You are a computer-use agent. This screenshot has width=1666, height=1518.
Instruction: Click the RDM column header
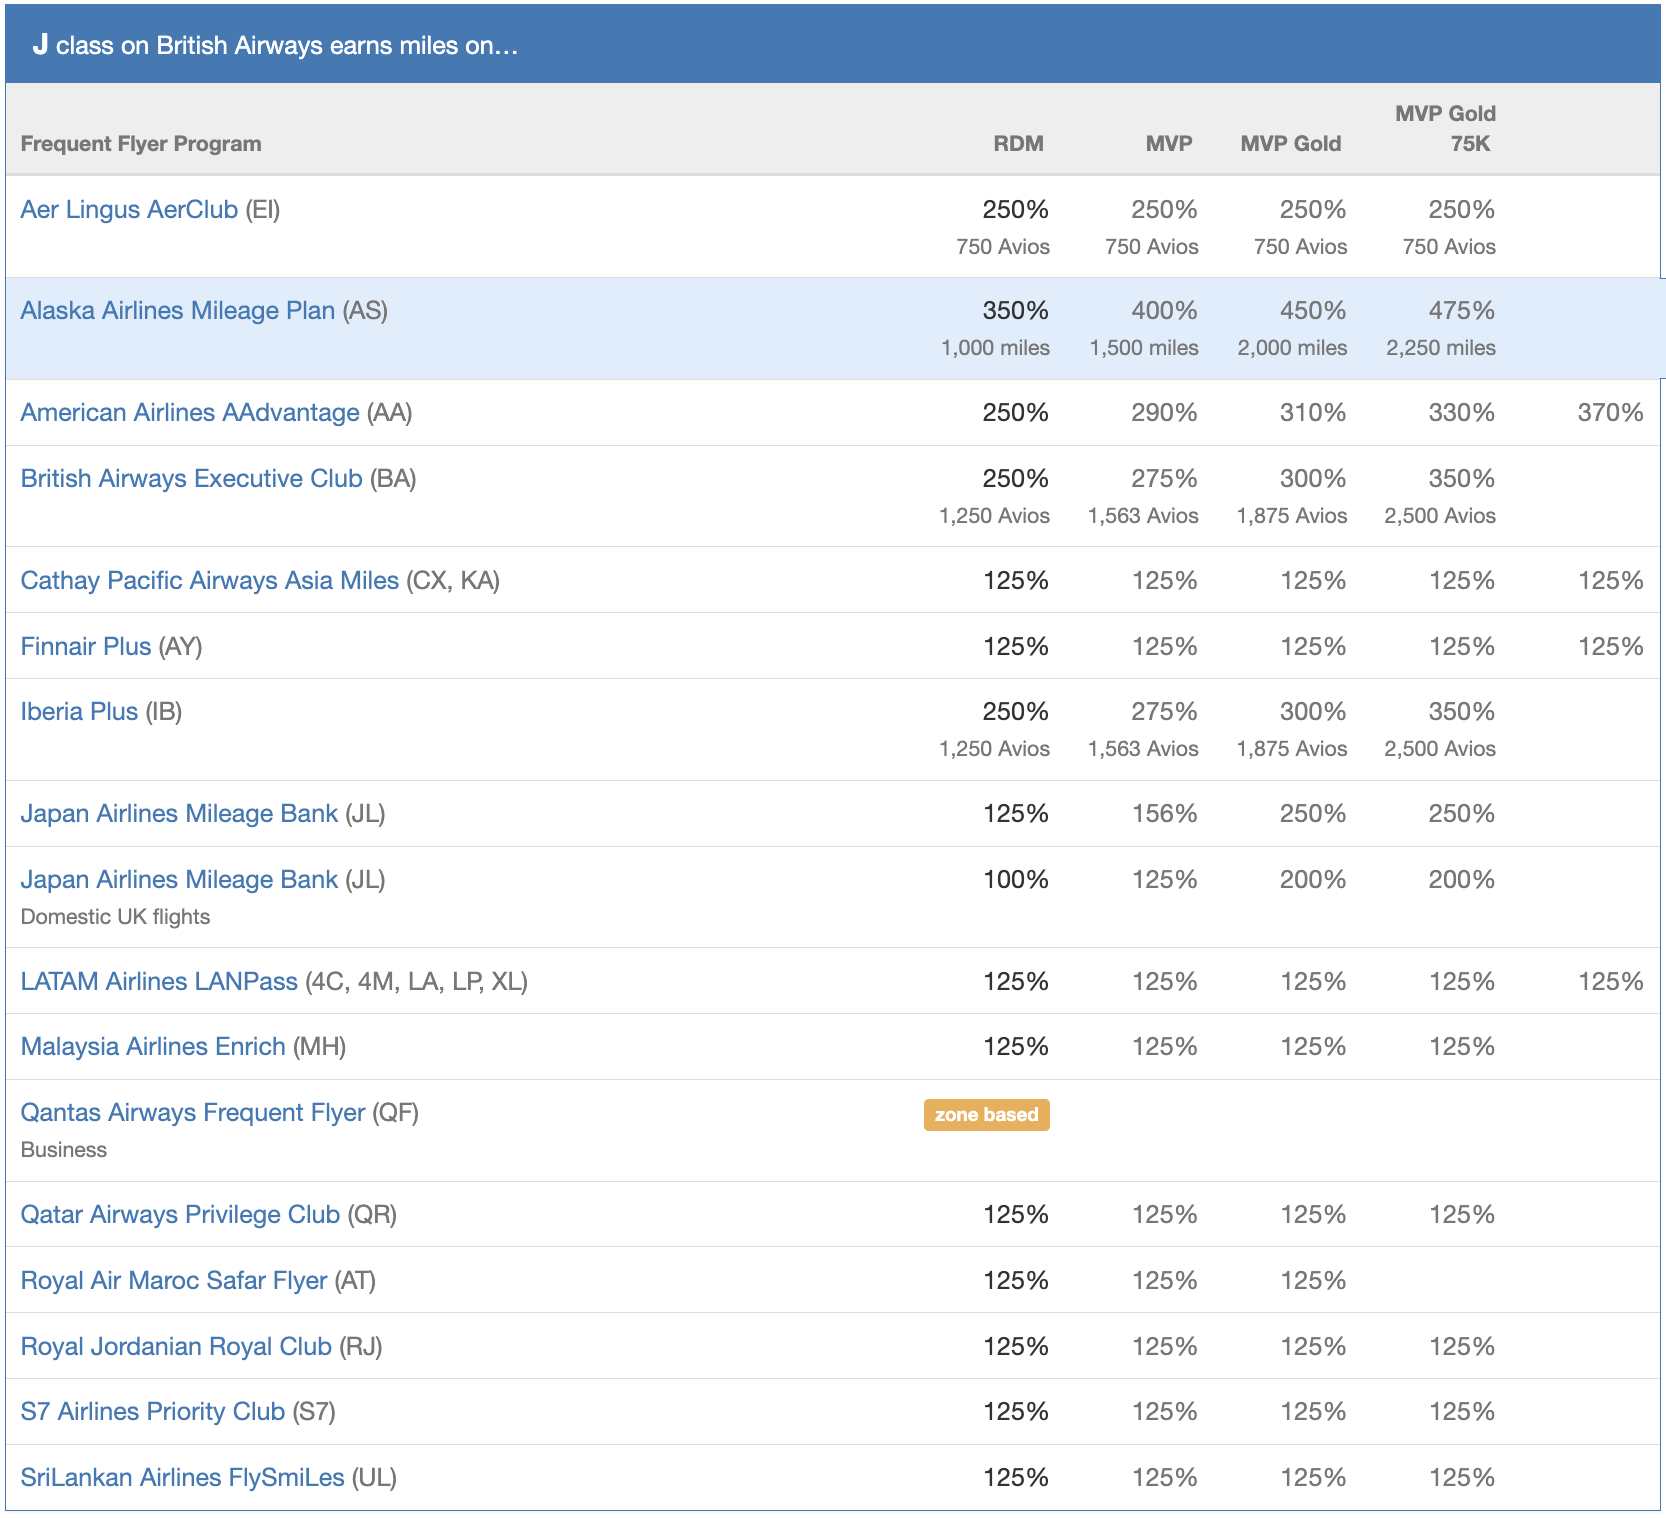click(1018, 144)
